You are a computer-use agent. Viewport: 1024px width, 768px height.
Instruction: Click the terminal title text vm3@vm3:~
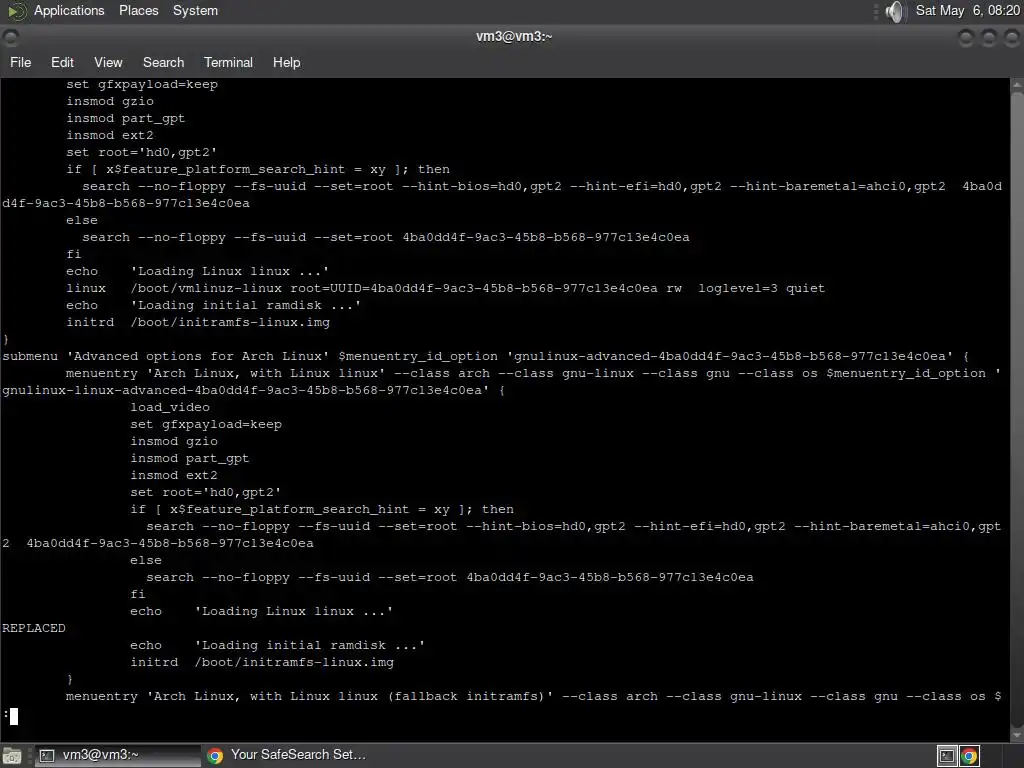(x=514, y=37)
